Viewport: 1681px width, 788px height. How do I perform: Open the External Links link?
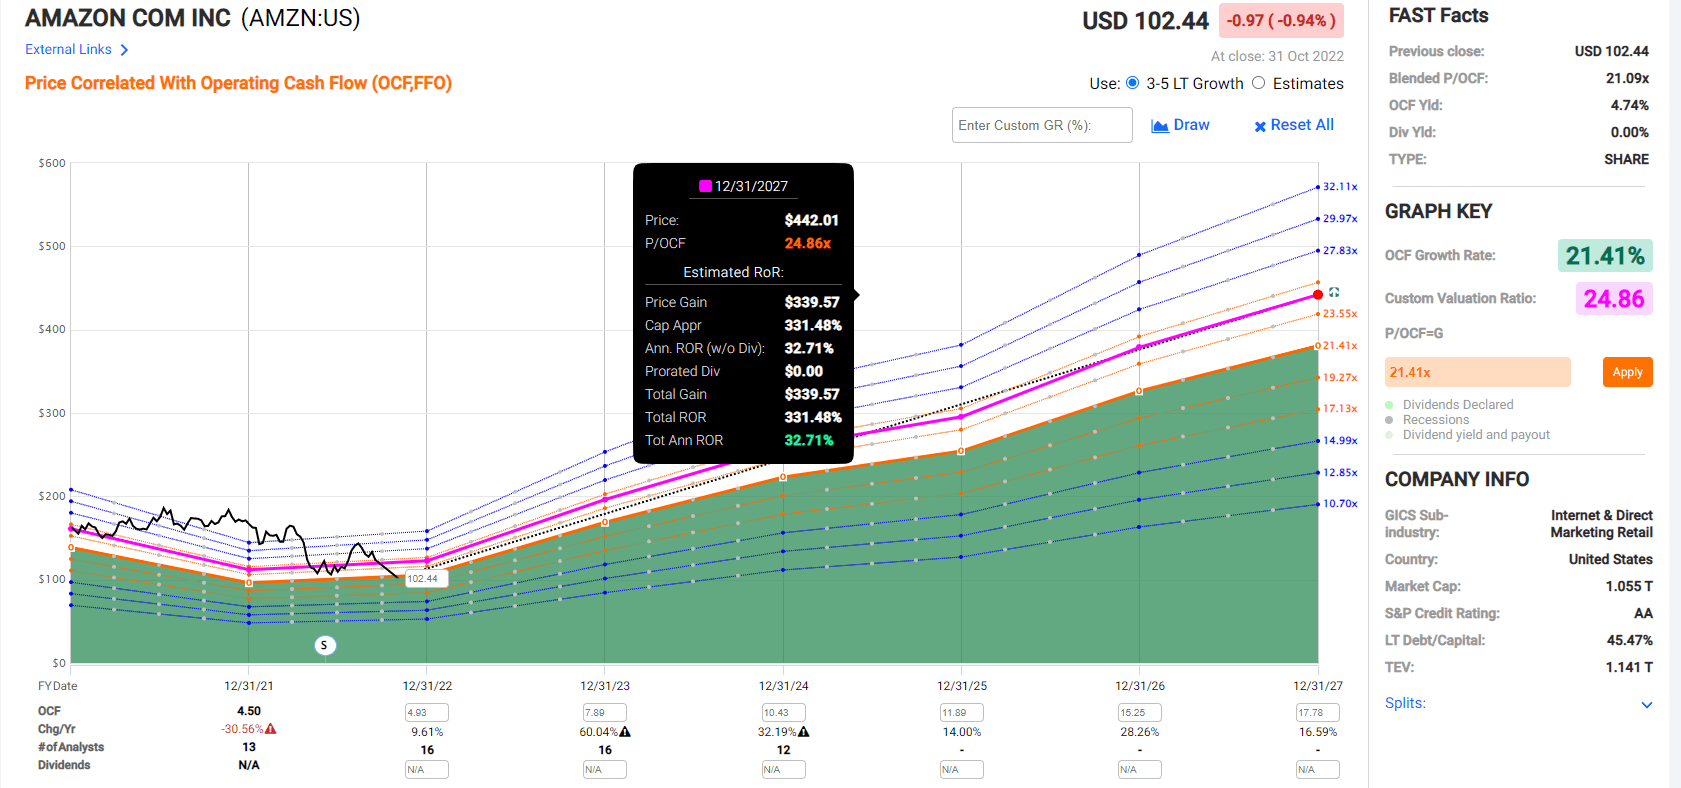(68, 49)
